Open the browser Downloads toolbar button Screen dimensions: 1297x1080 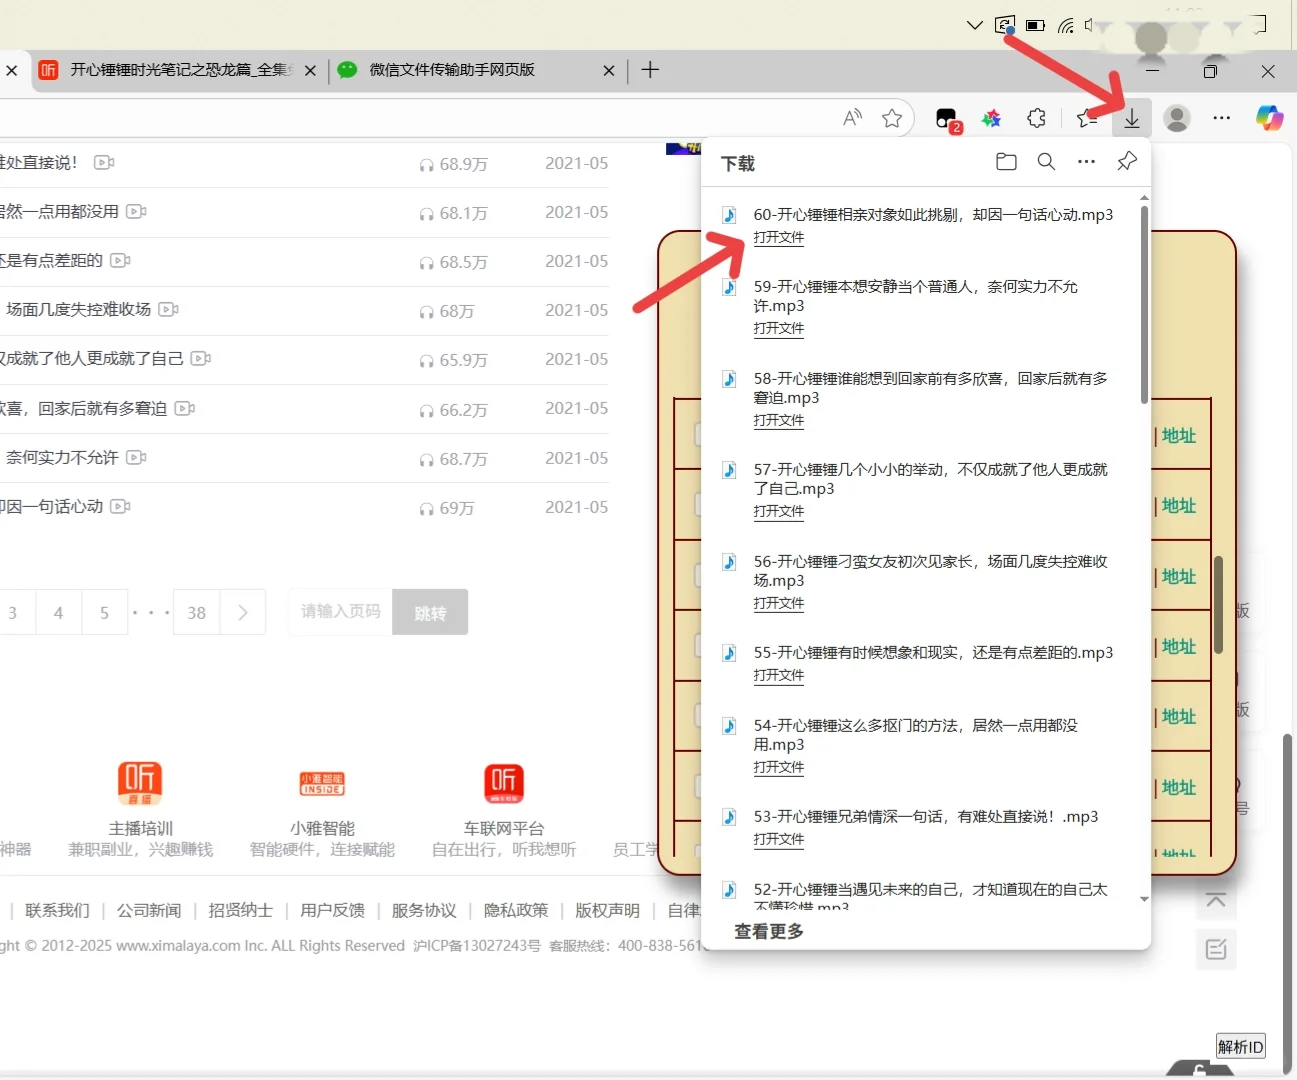click(x=1132, y=119)
